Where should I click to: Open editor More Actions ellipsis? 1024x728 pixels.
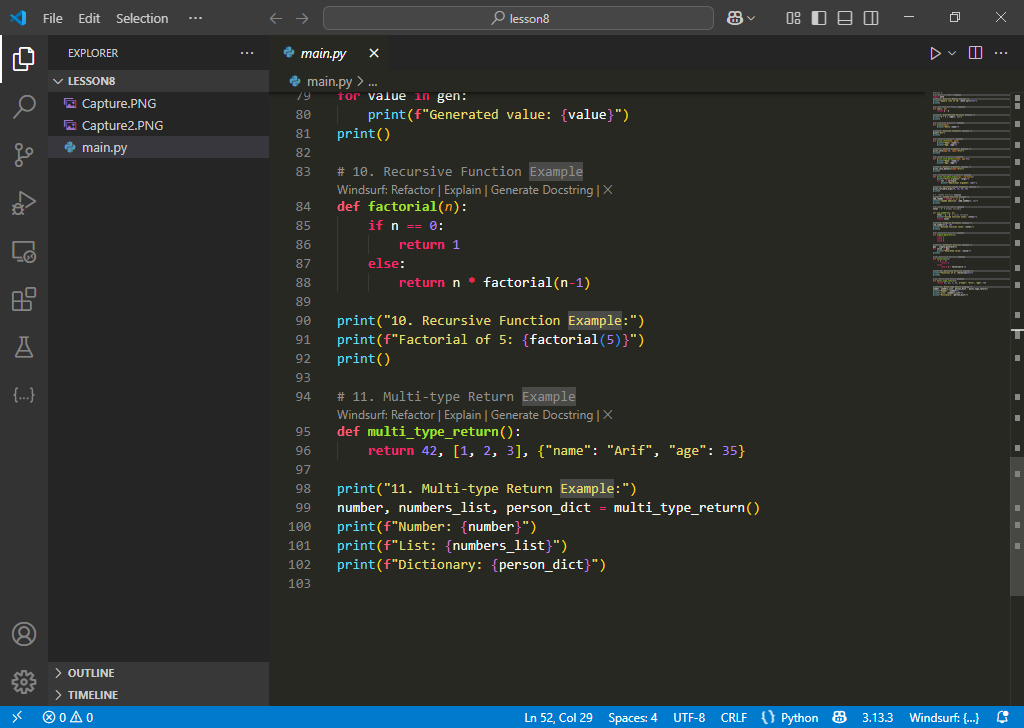(1001, 53)
